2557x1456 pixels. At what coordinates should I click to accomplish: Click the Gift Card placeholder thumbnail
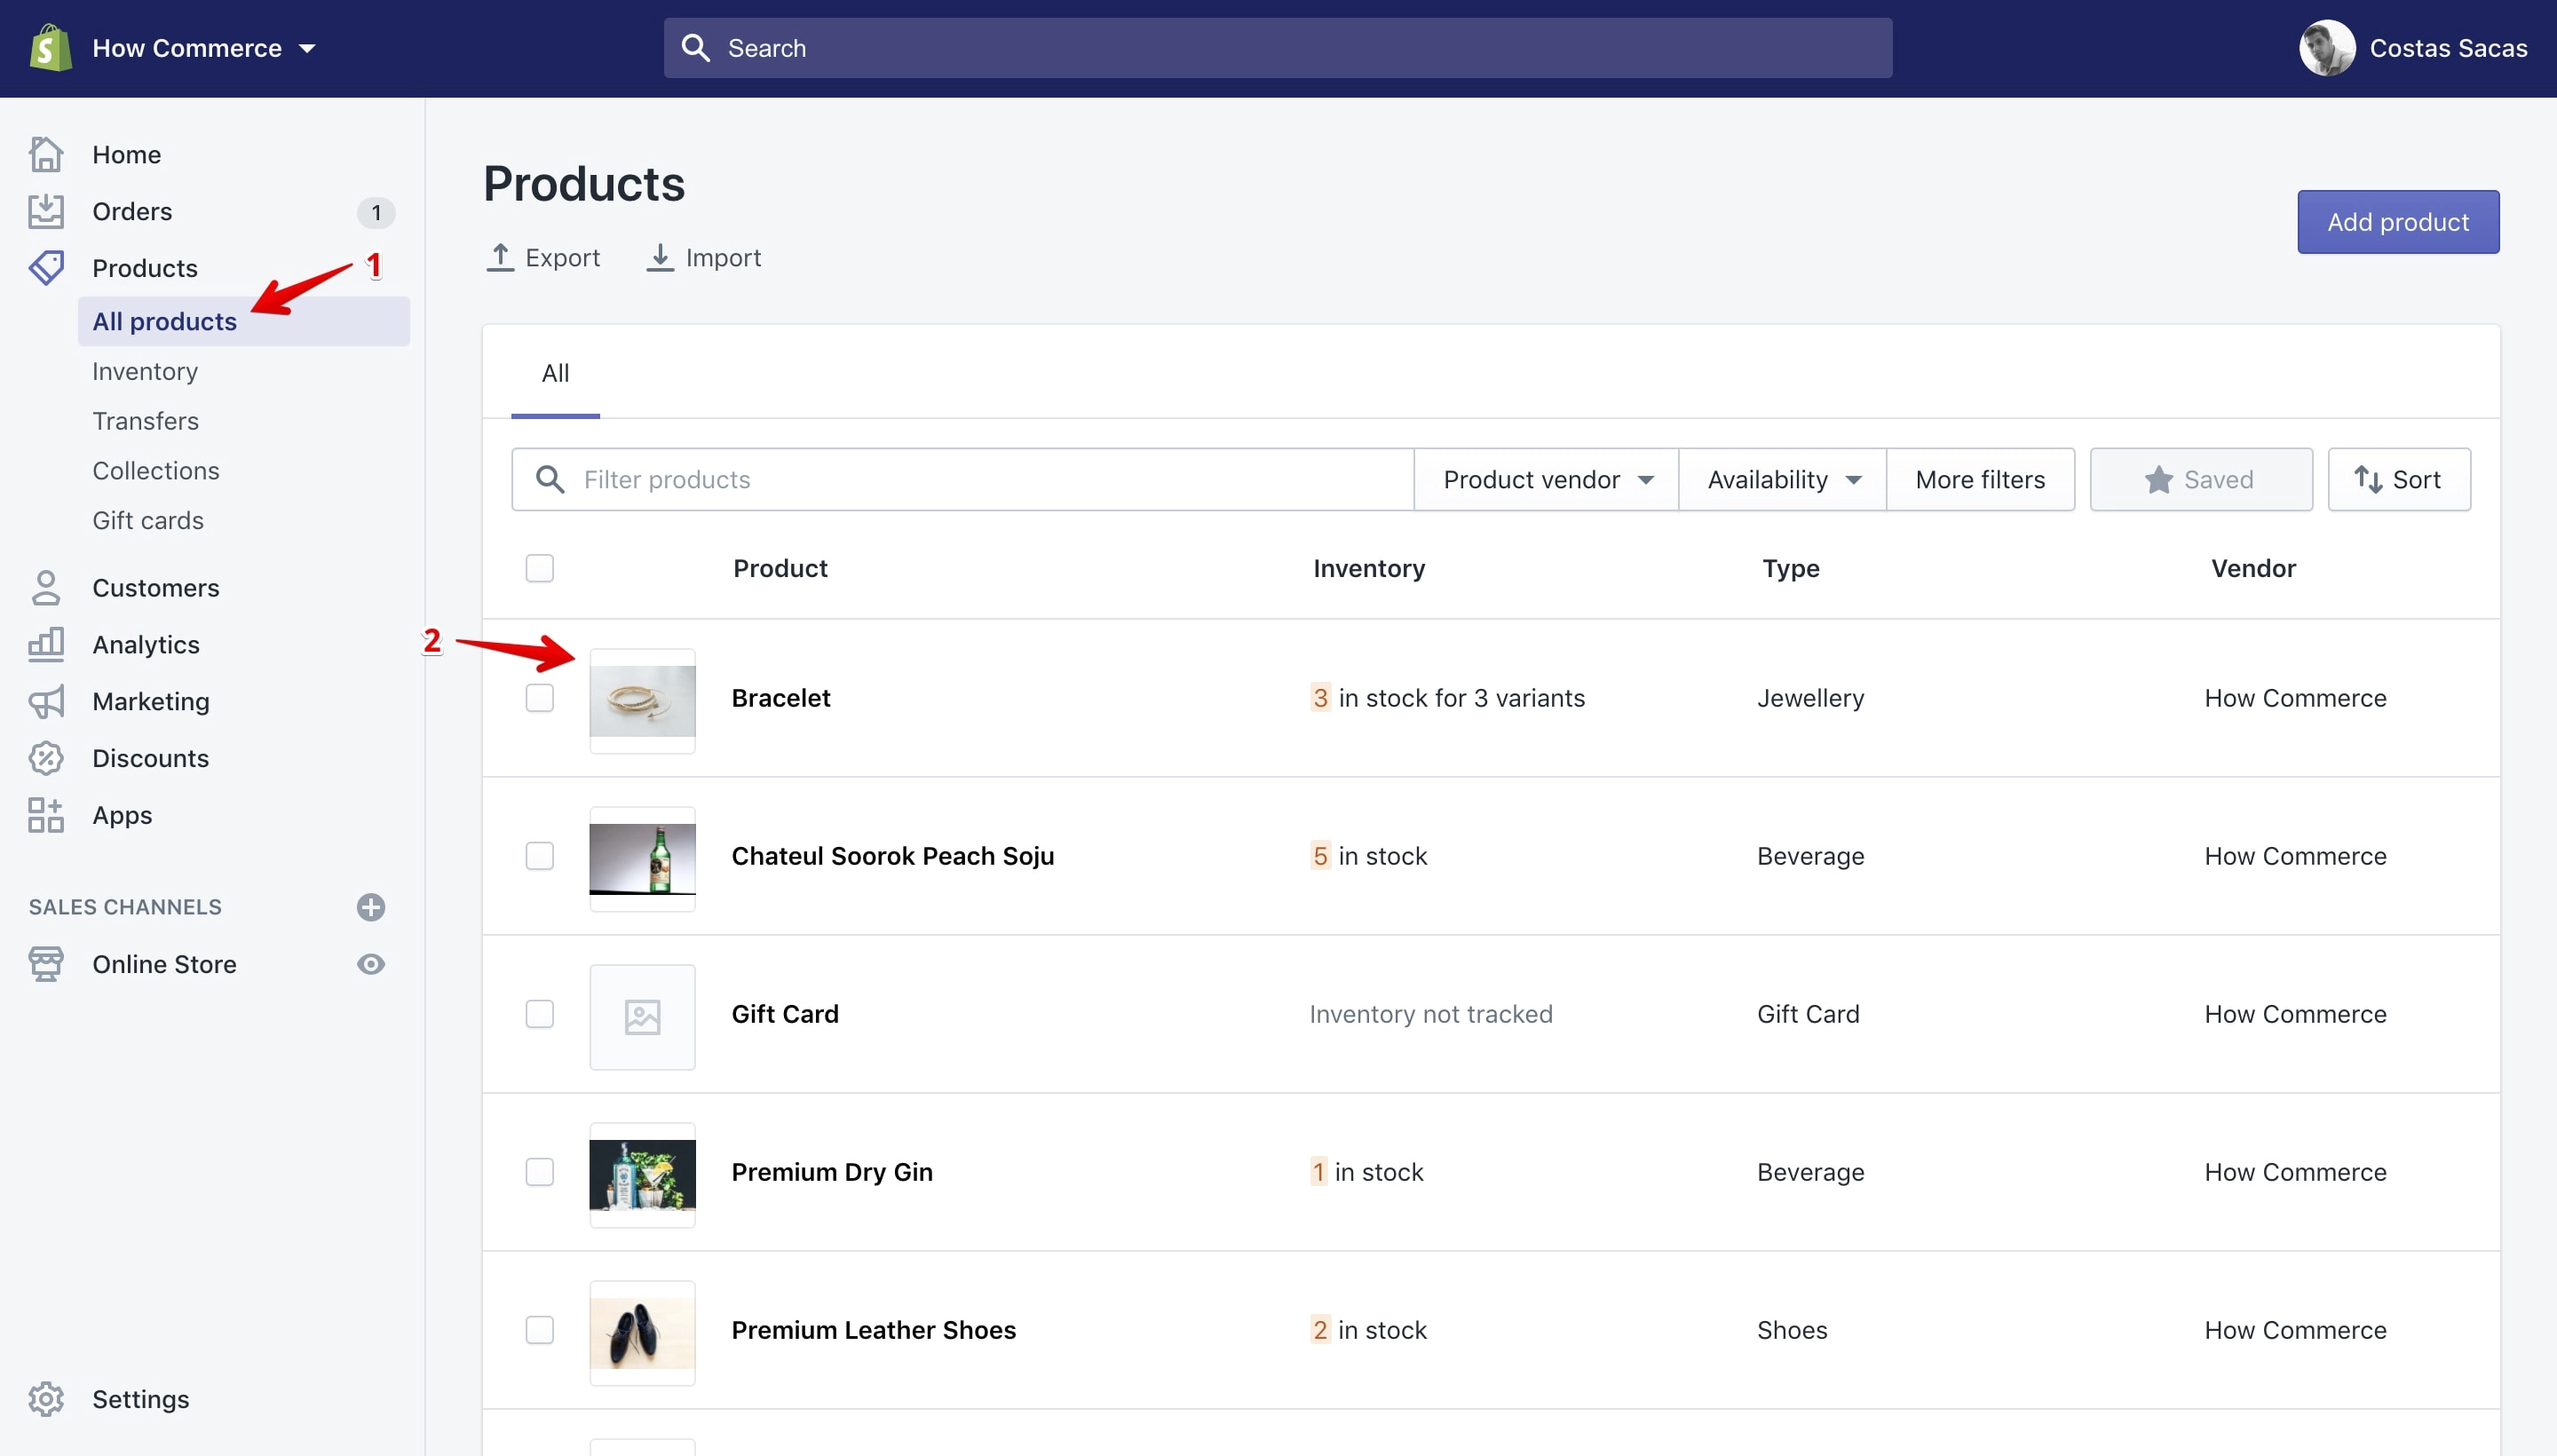coord(642,1017)
